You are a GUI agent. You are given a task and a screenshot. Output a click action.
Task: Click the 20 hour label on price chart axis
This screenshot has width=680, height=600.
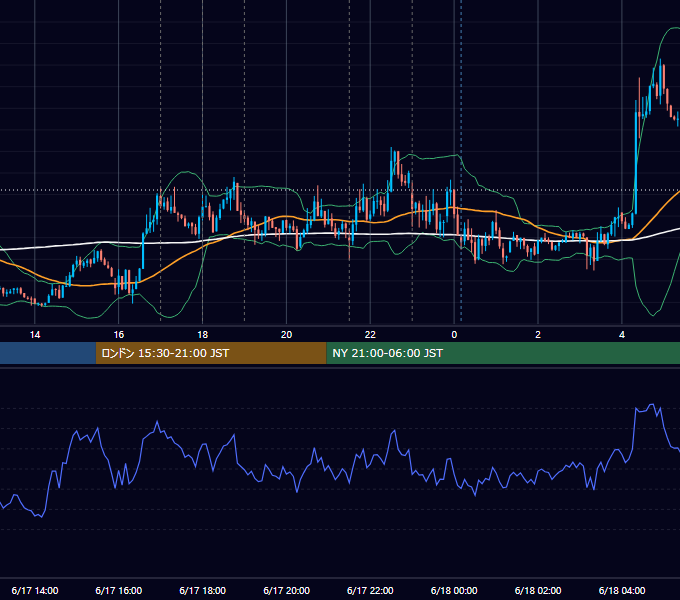(286, 335)
